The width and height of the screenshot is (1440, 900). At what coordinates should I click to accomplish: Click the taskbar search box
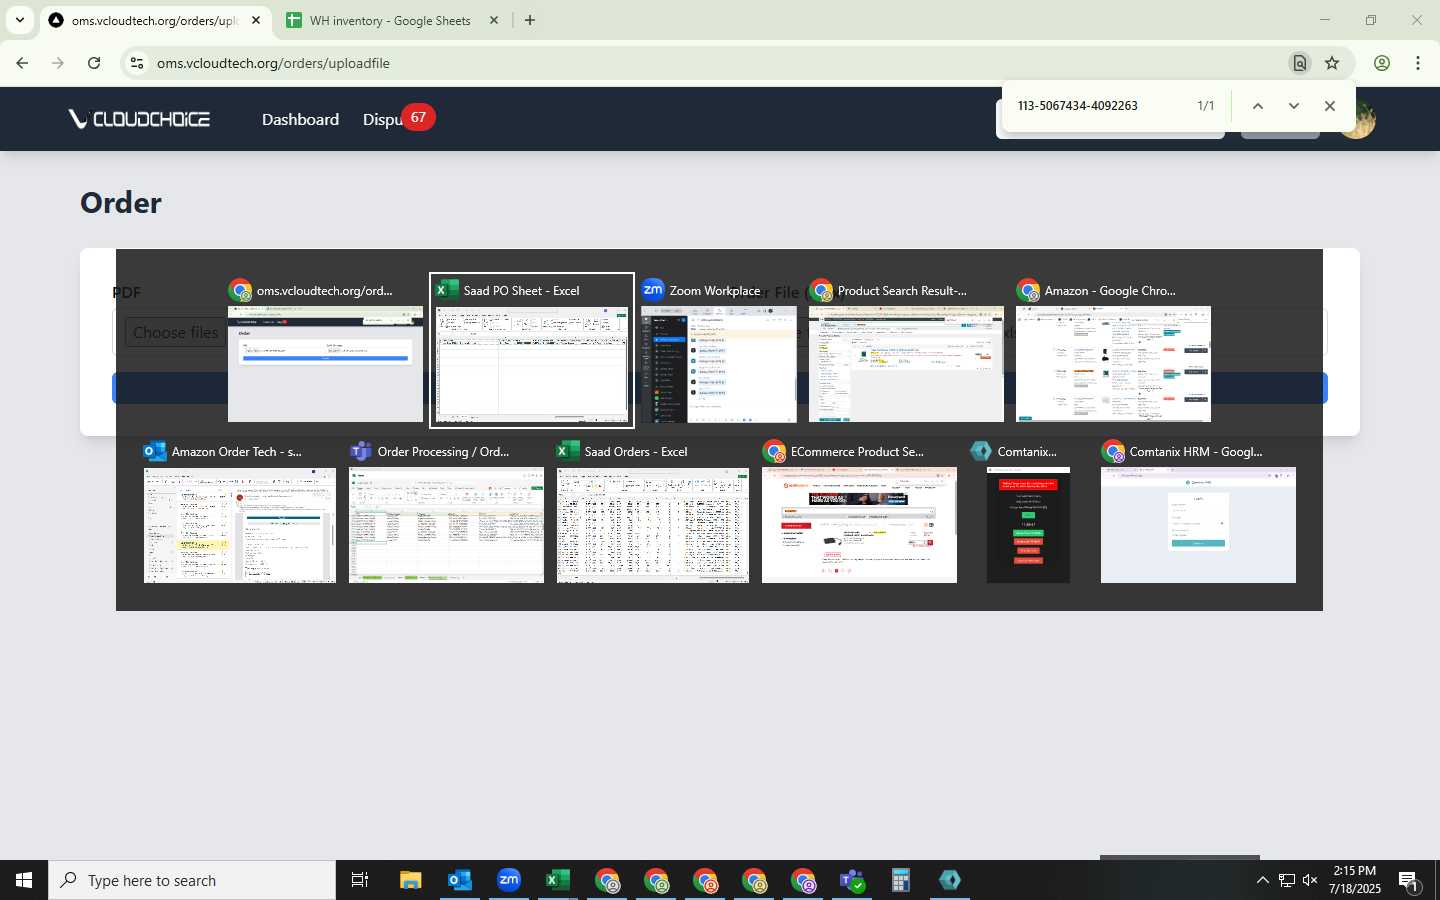pos(192,880)
